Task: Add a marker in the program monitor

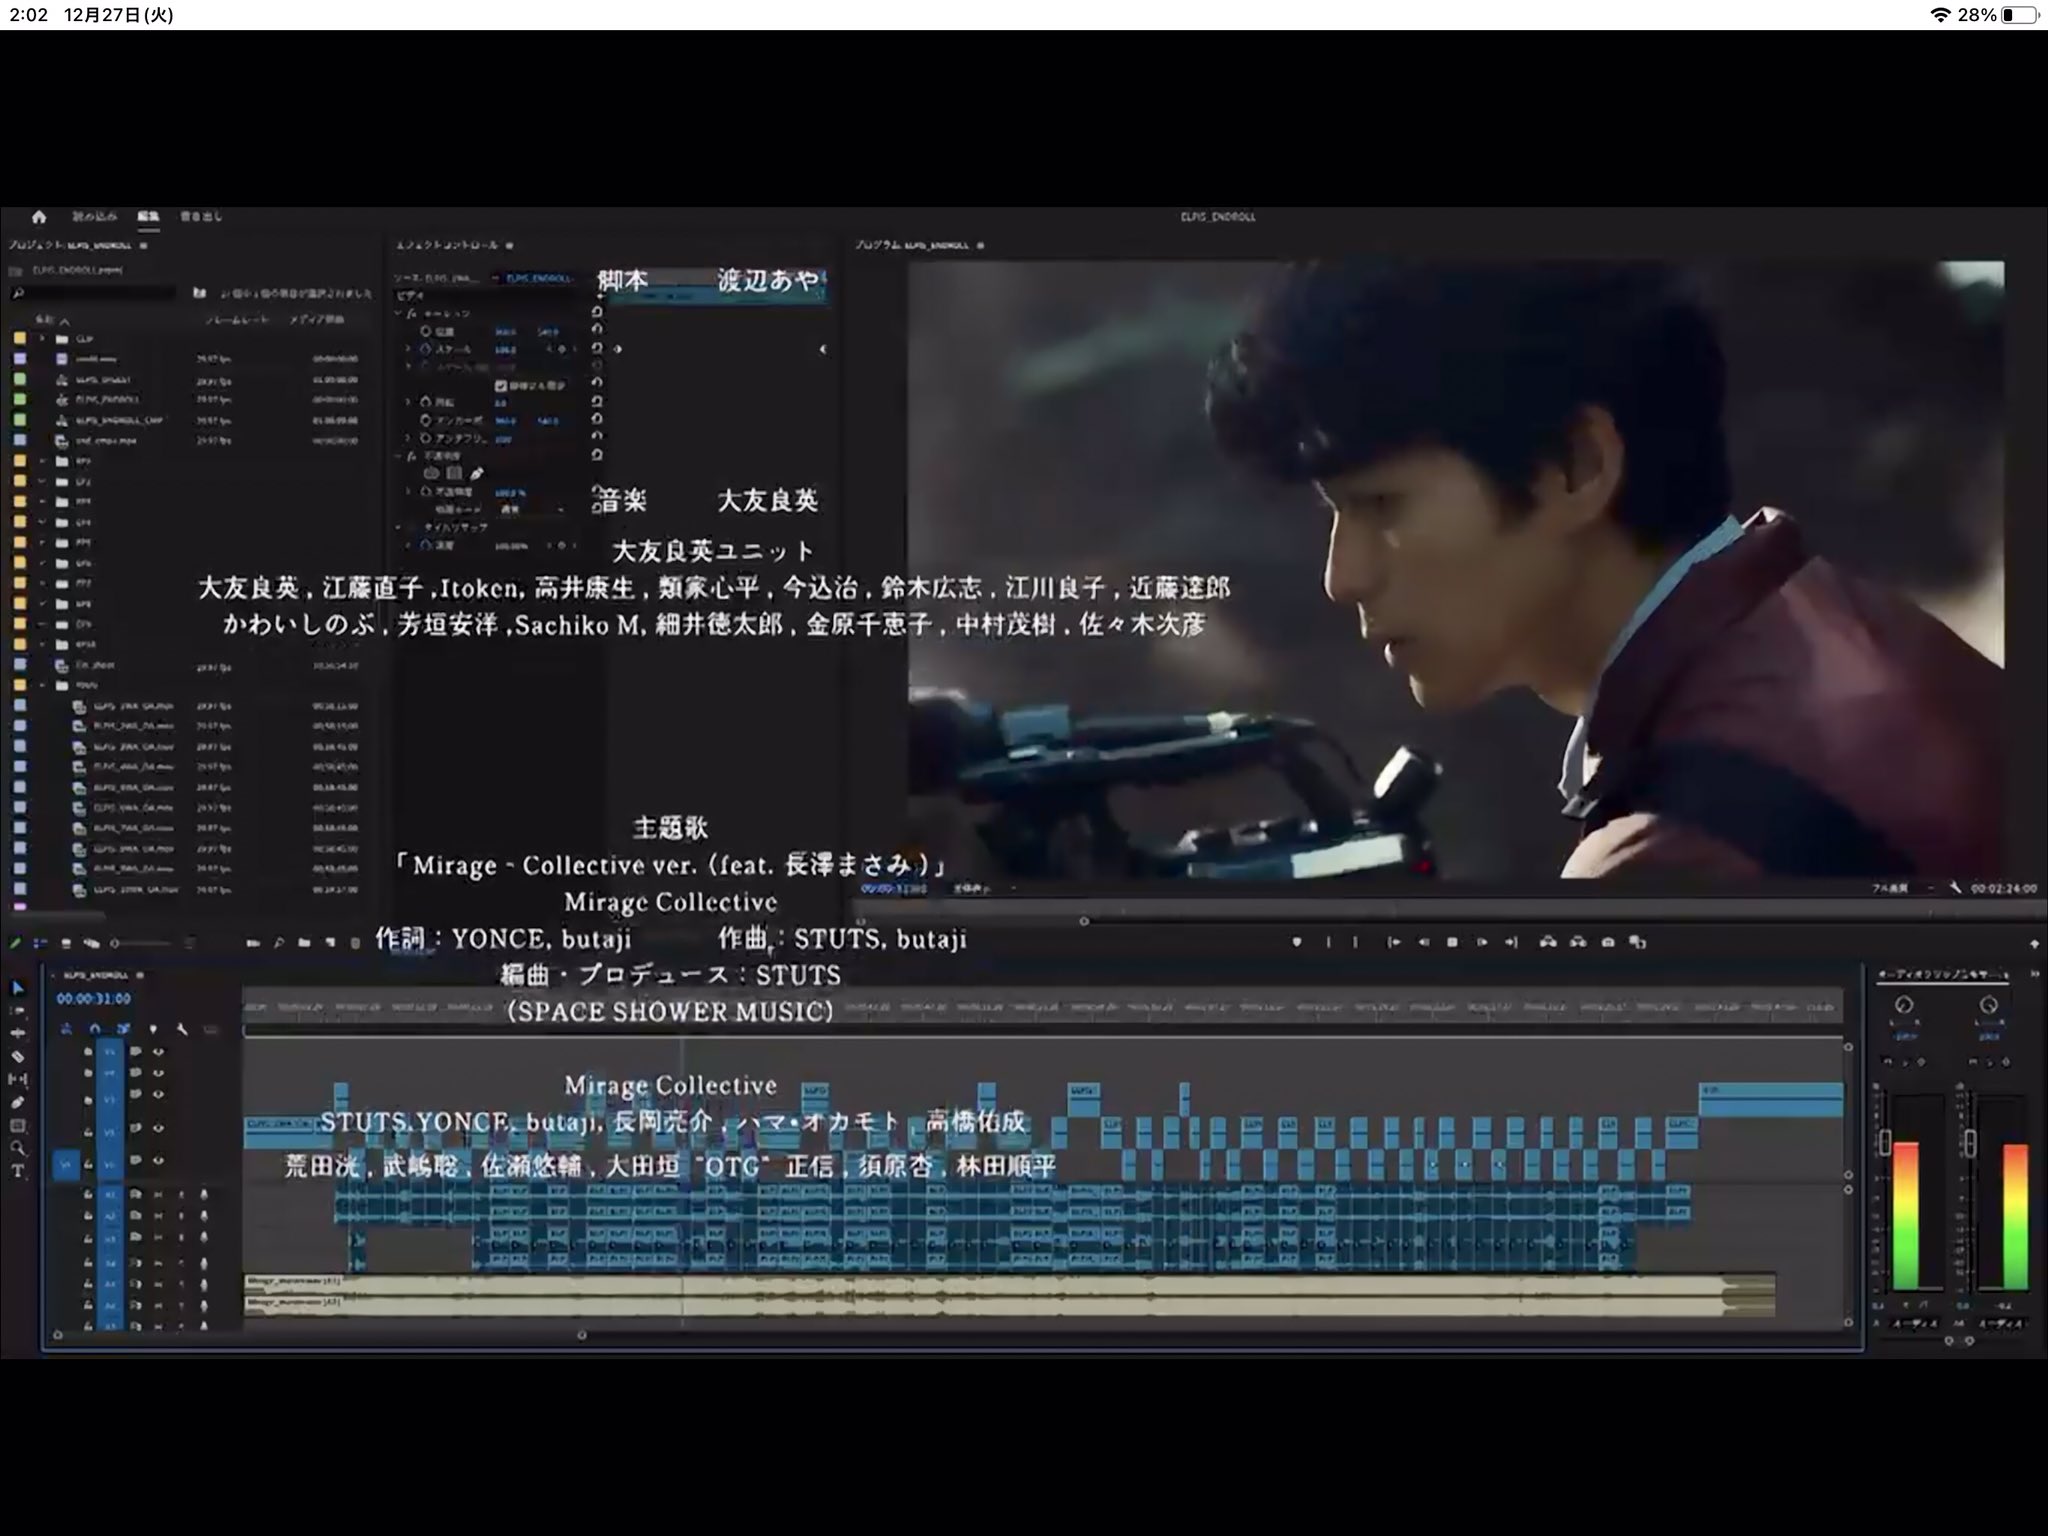Action: click(x=1297, y=942)
